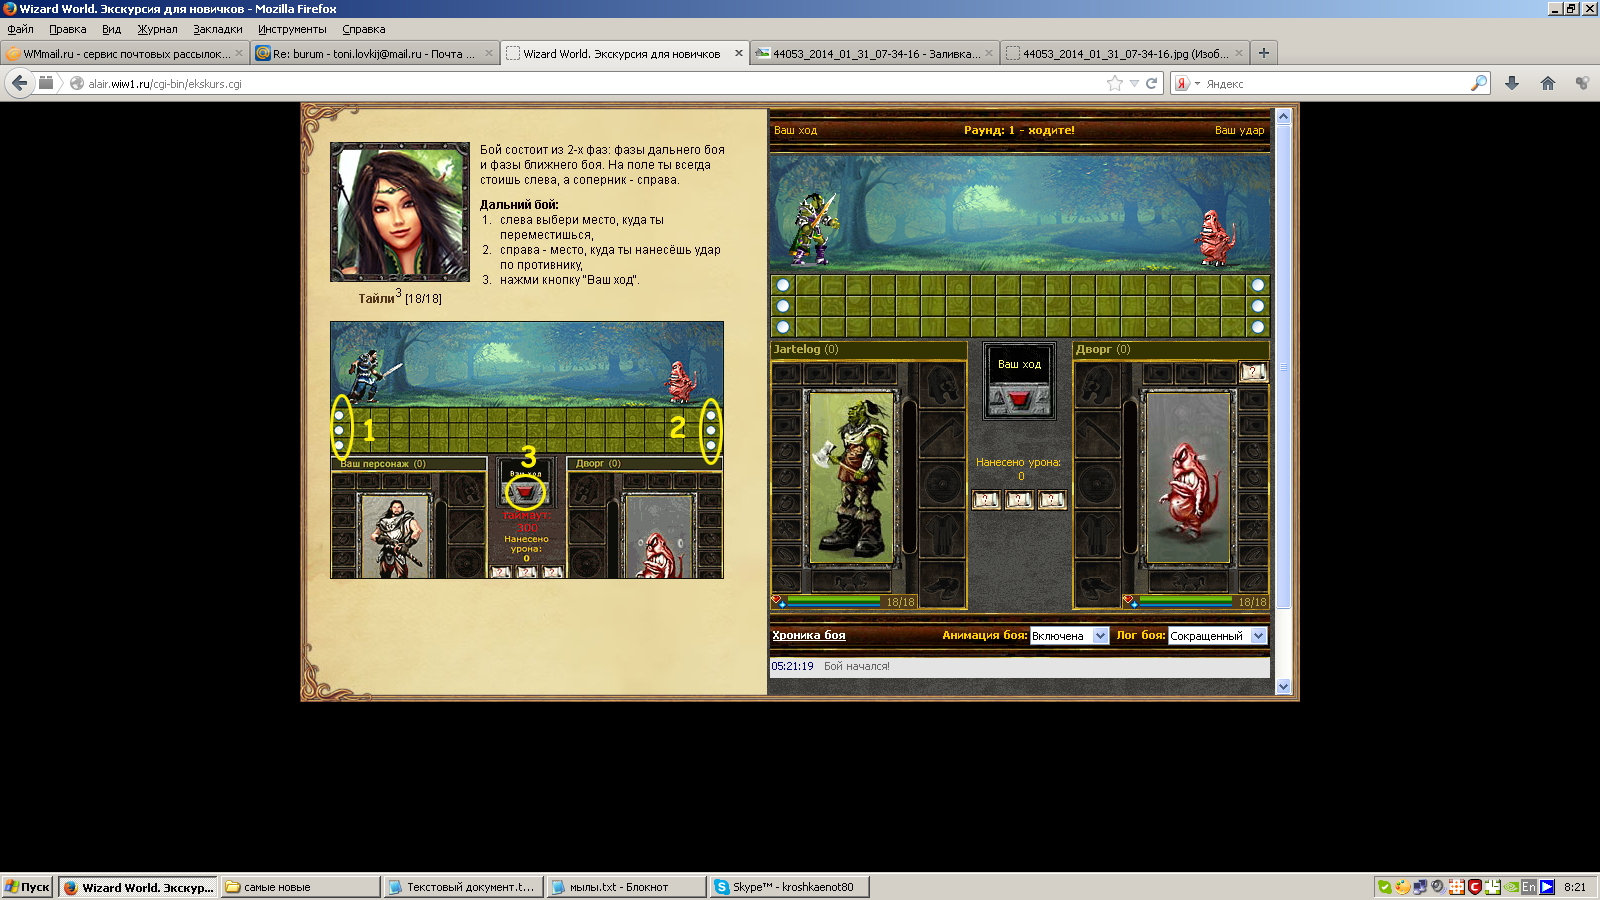Select middle-right strike position radio

coord(1258,306)
